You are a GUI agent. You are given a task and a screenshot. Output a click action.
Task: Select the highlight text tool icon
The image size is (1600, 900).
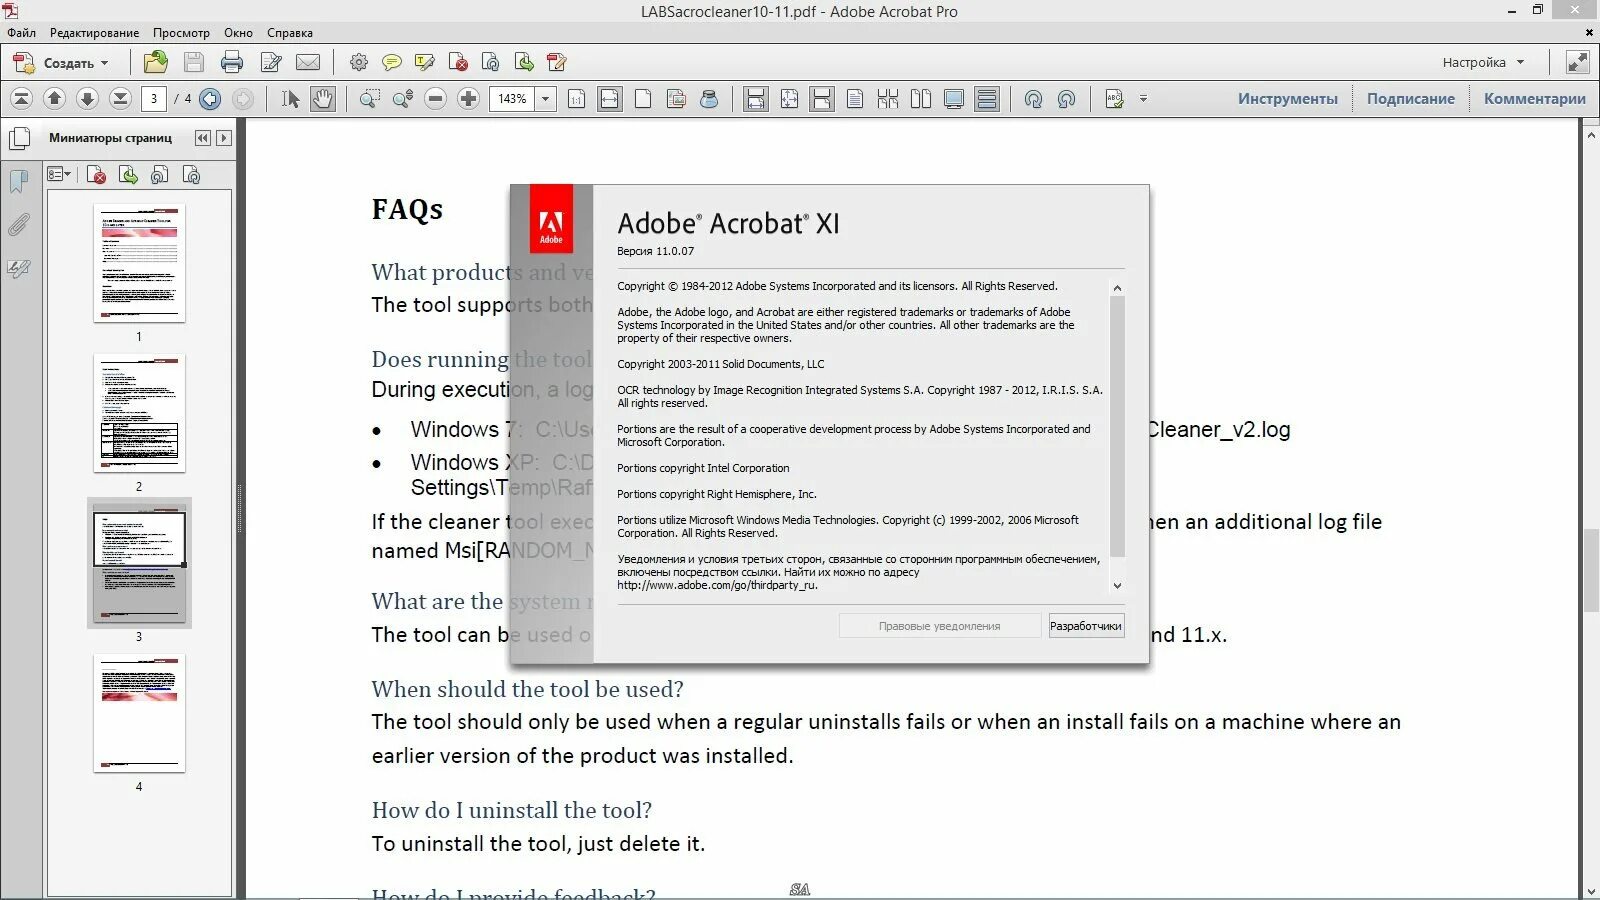point(425,62)
